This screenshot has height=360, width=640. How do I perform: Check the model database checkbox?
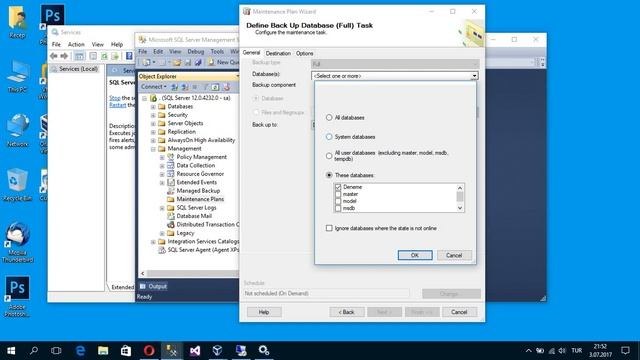pos(338,201)
